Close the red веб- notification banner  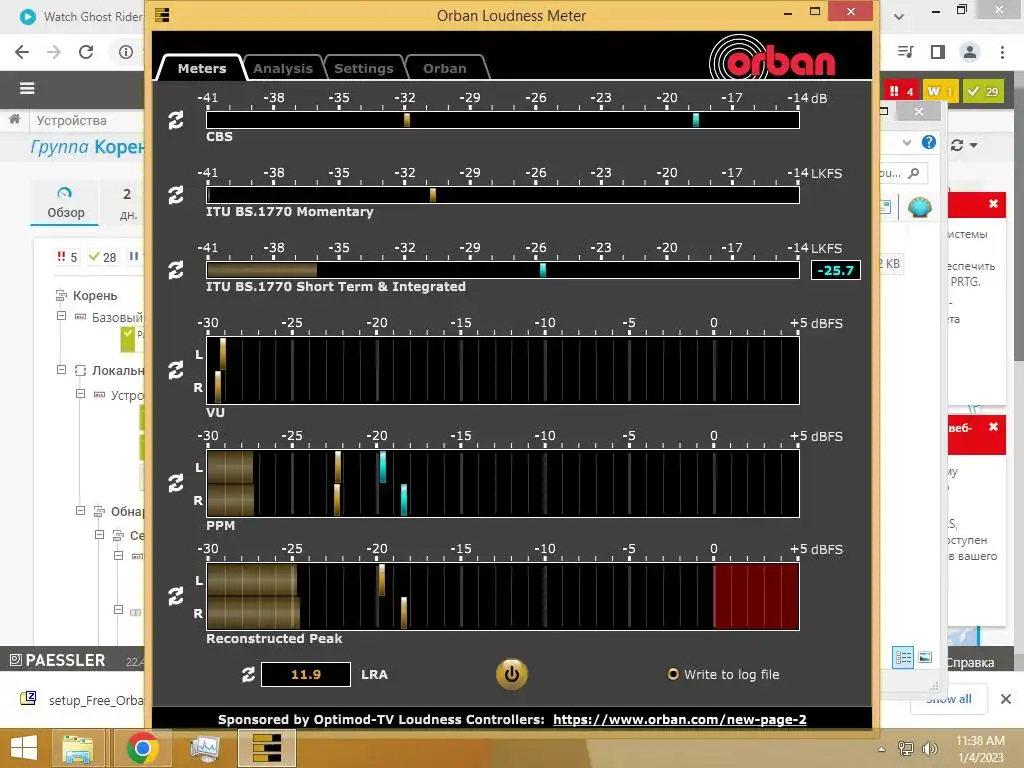tap(993, 426)
